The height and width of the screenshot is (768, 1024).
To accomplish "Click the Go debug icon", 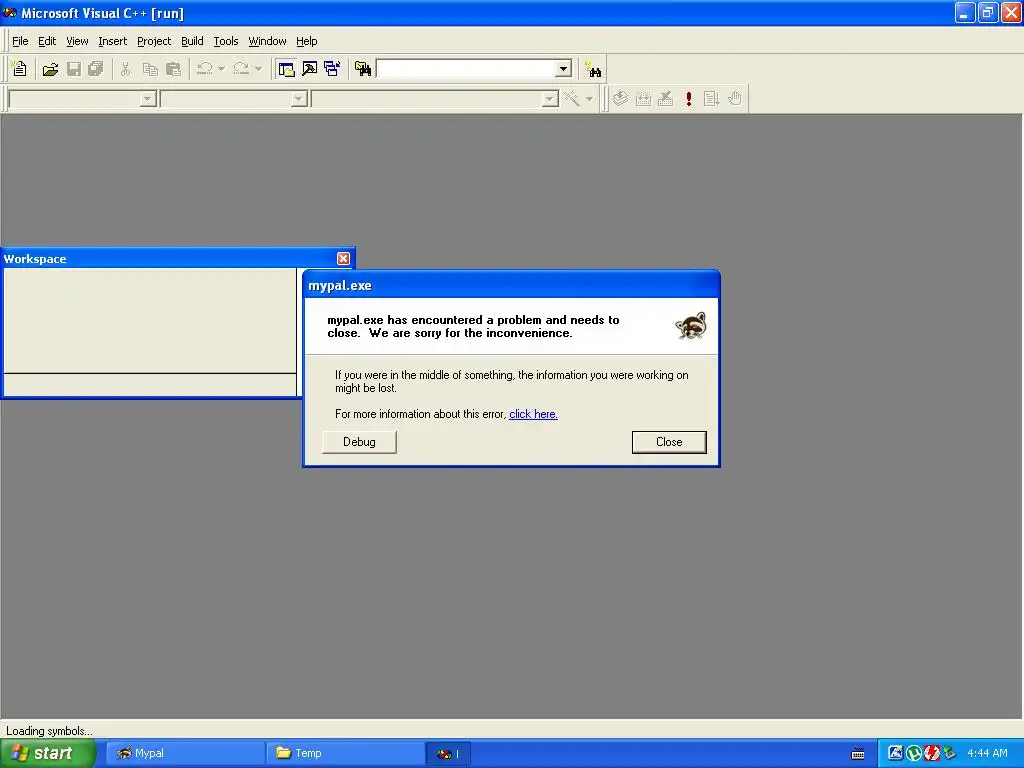I will [x=711, y=99].
